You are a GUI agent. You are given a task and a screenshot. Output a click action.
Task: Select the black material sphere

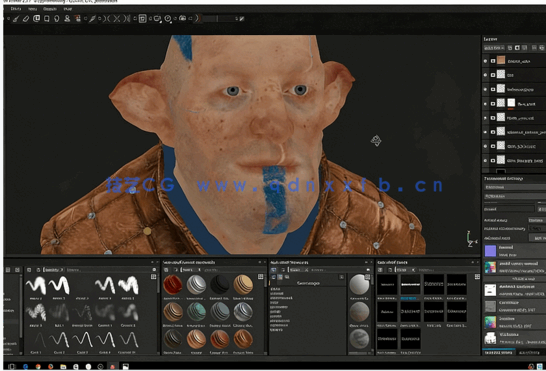point(220,285)
